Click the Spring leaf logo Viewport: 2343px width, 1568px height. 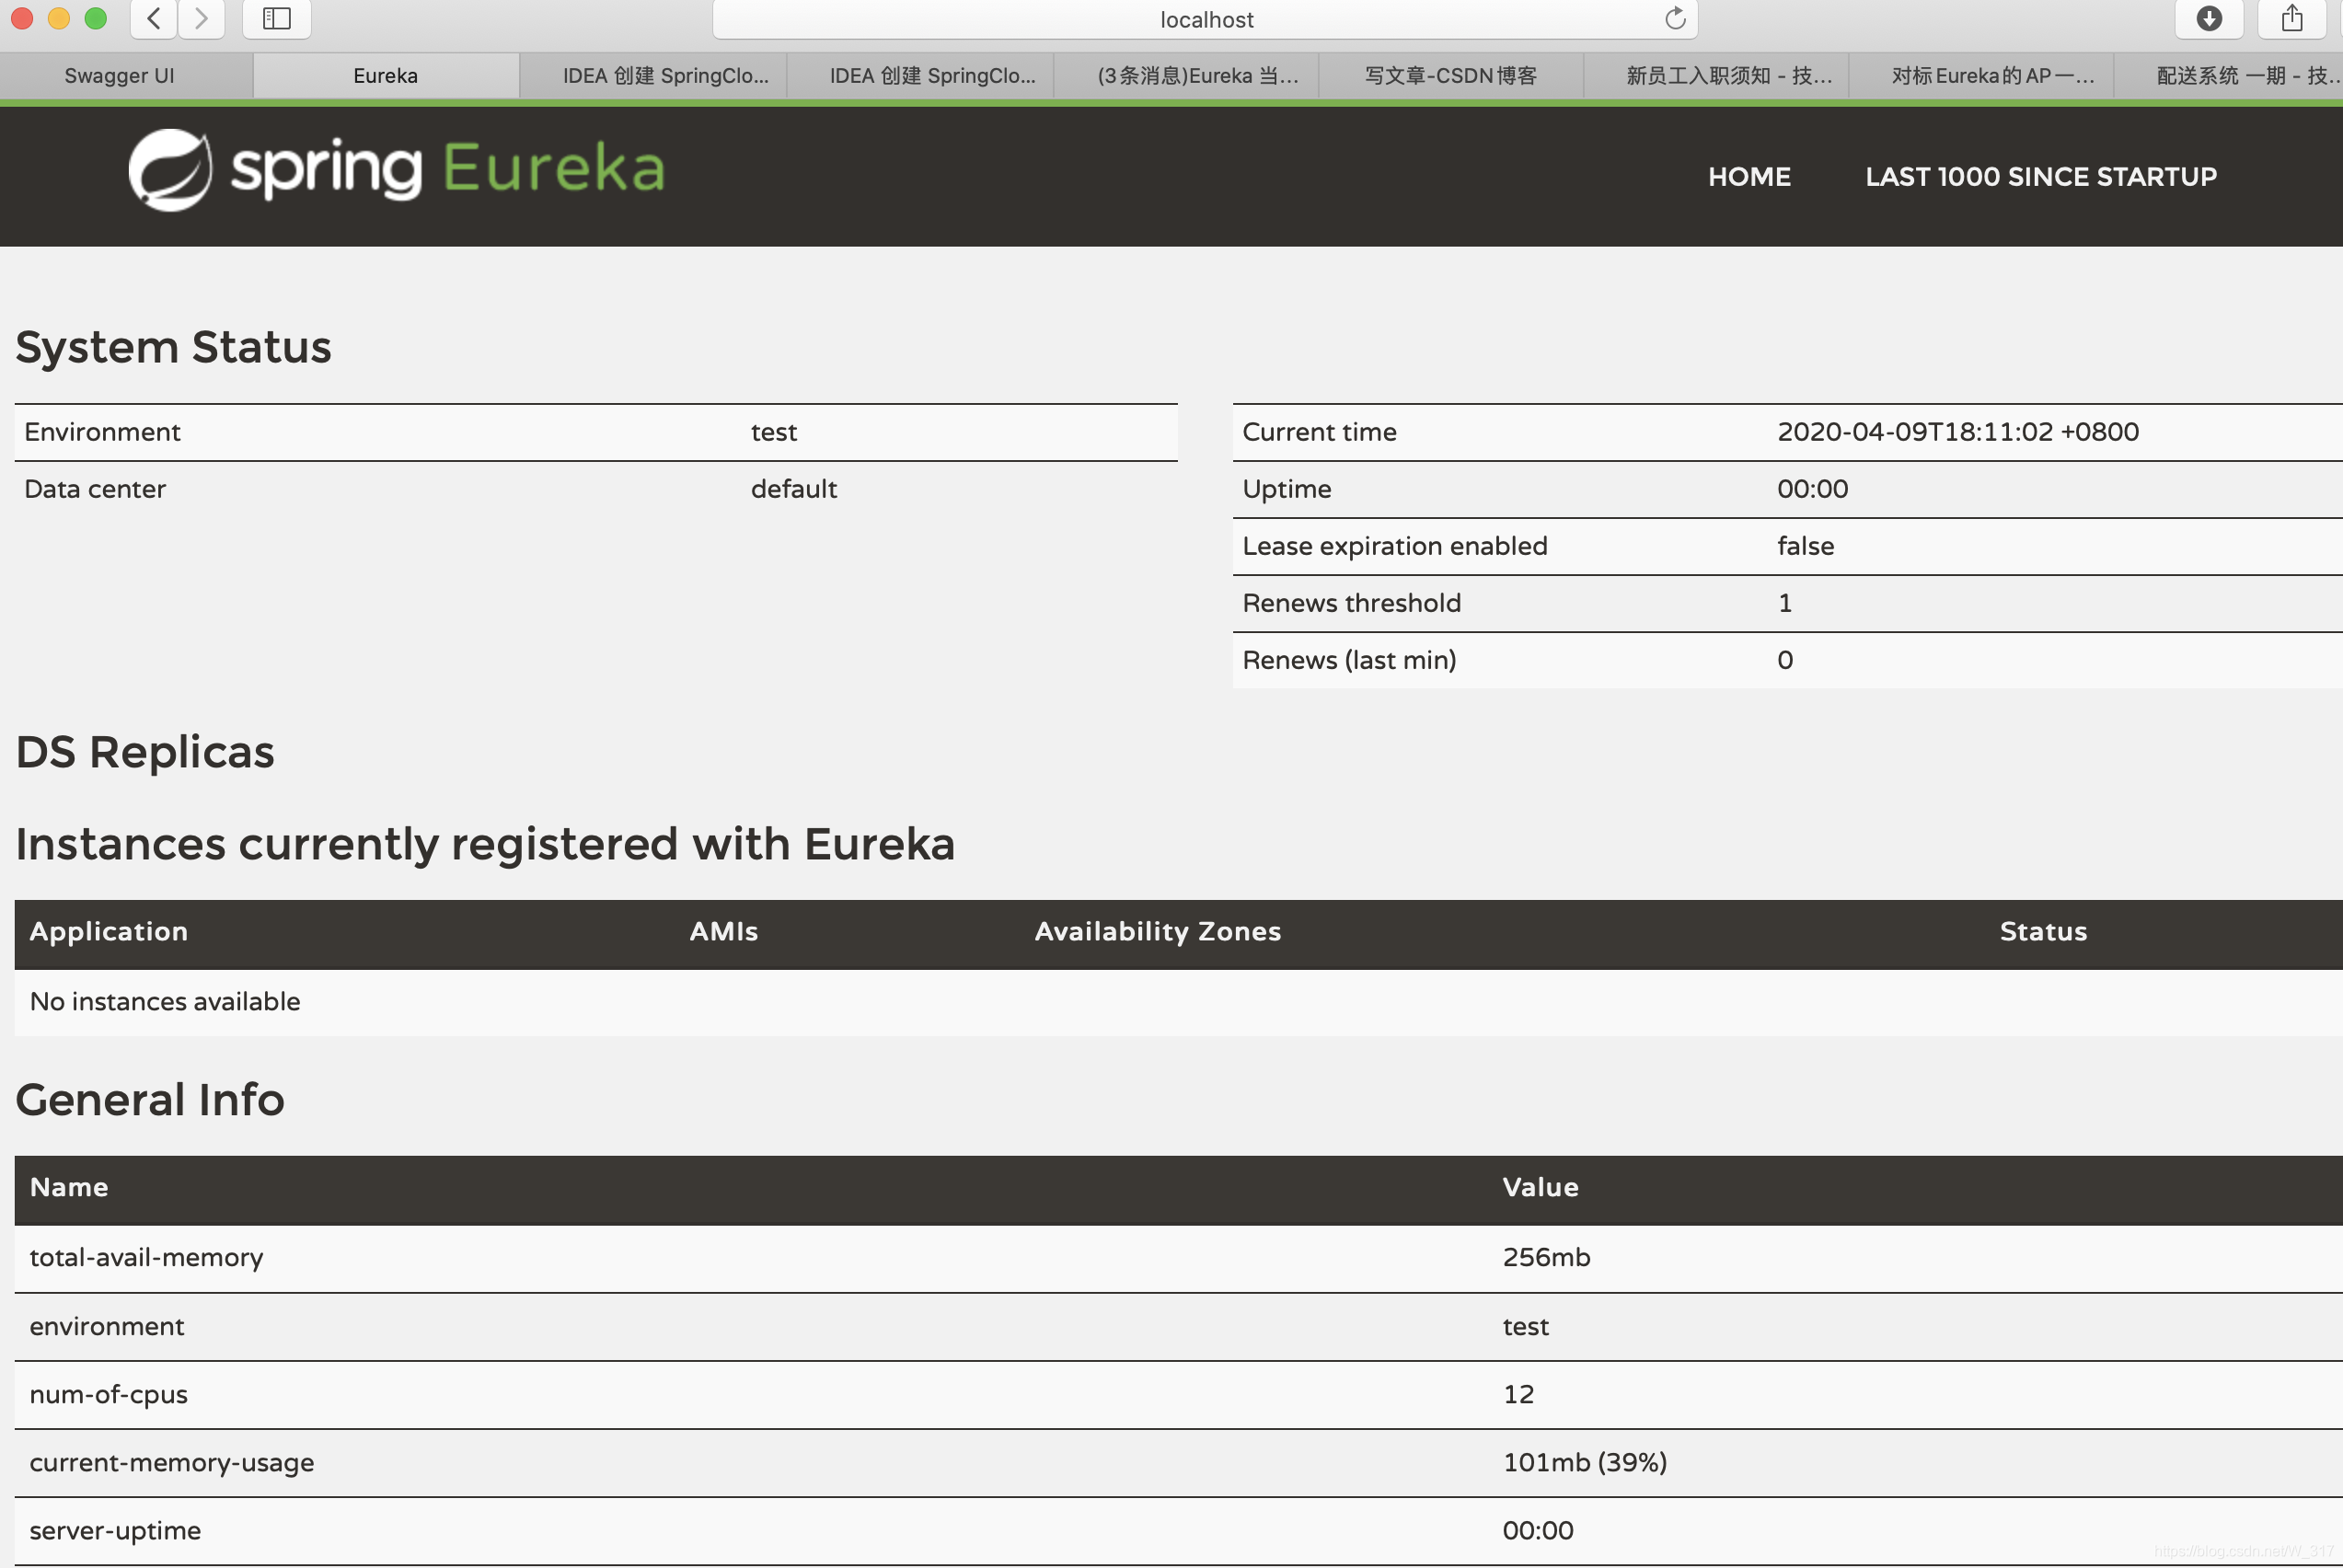point(170,170)
